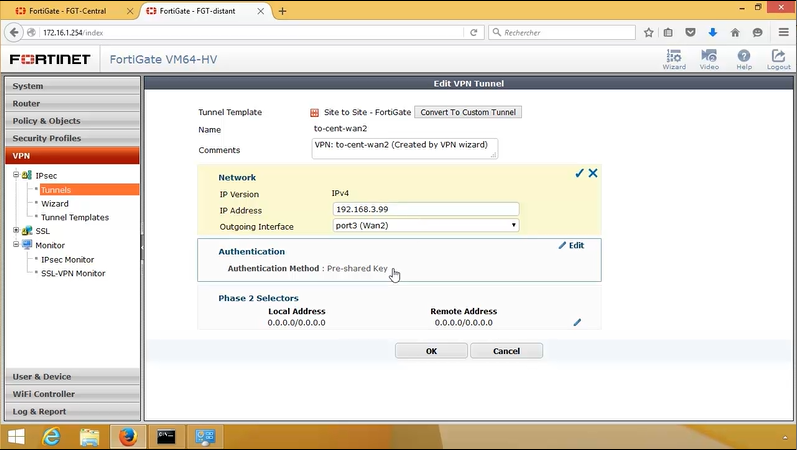Collapse the Monitor tree node
Image resolution: width=797 pixels, height=450 pixels.
(15, 245)
